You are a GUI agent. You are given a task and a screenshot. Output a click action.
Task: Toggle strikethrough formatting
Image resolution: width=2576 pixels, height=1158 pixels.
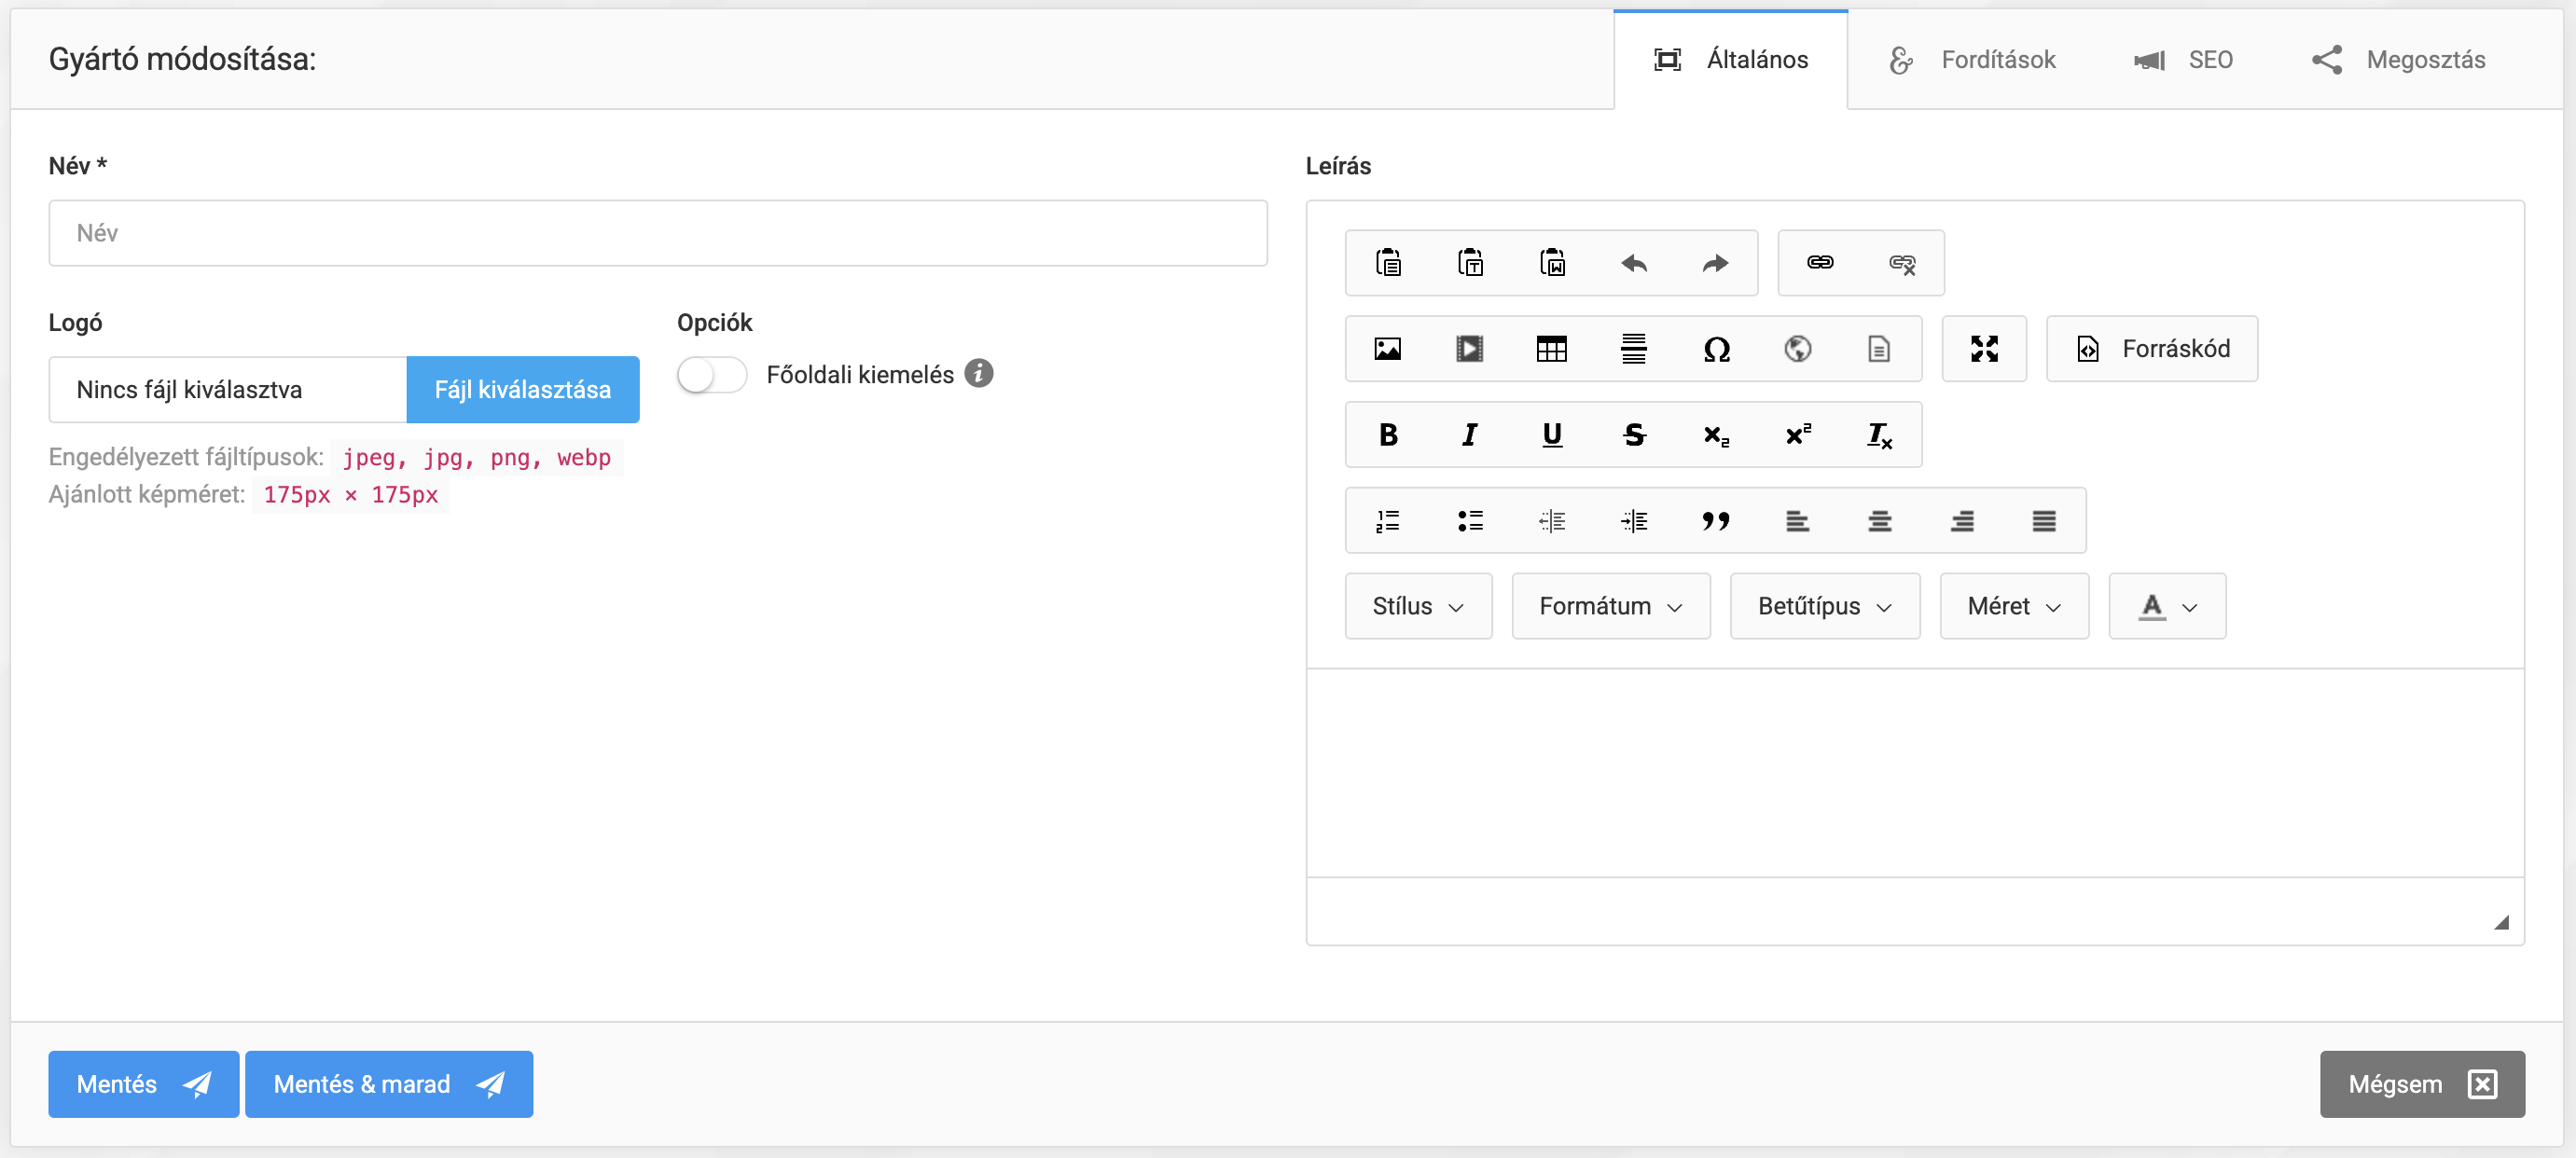click(1634, 435)
